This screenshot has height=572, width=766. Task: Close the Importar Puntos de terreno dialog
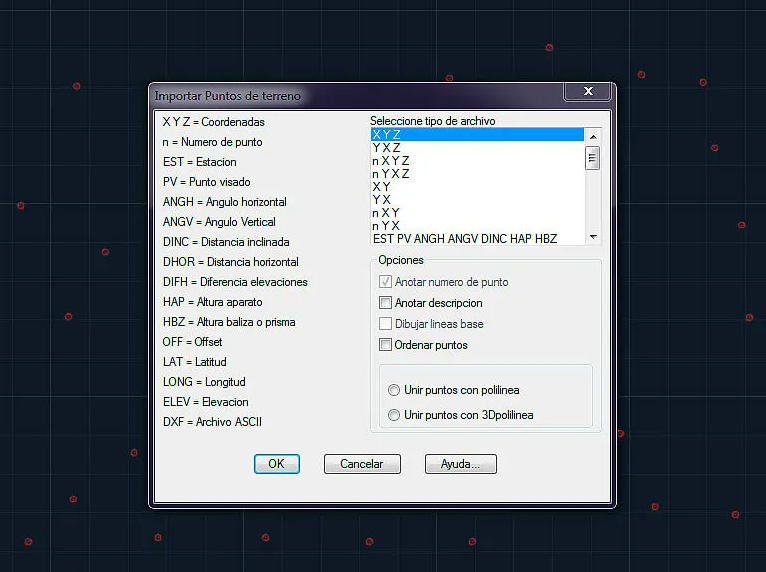point(588,91)
